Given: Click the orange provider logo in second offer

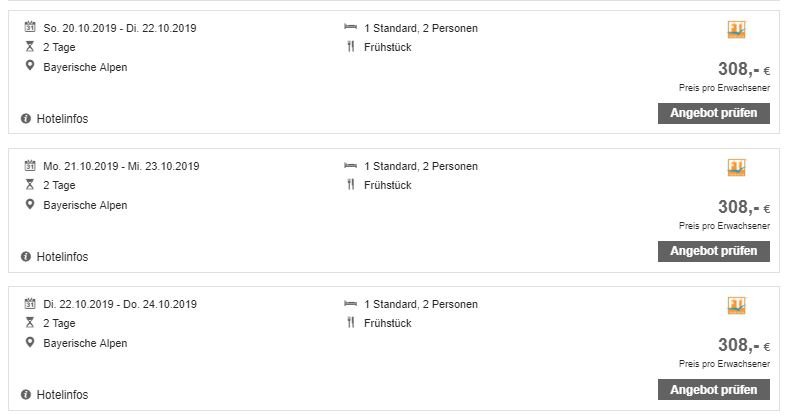Looking at the screenshot, I should tap(736, 168).
